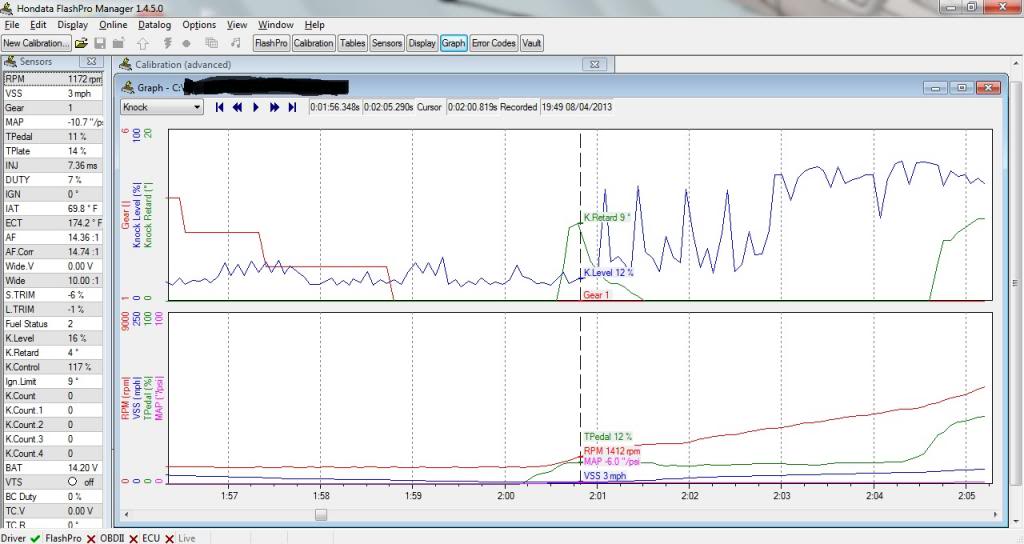Select the K.Level sensor row
Screen dimensions: 1024x544
tap(52, 338)
